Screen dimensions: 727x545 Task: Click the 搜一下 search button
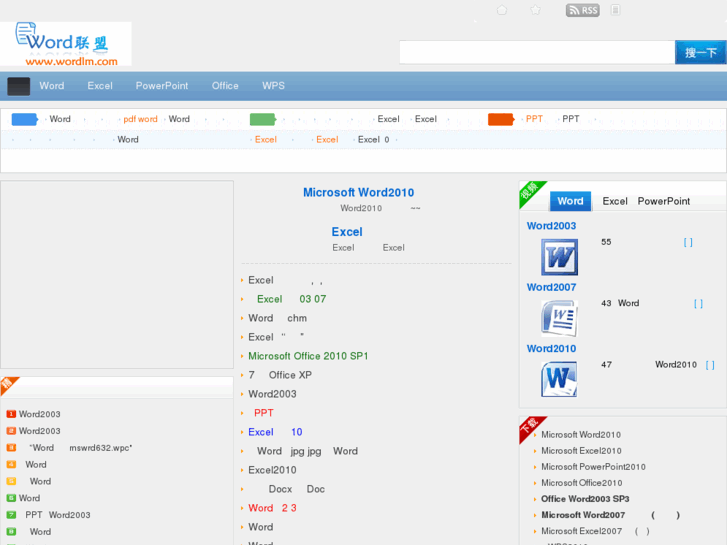point(701,52)
